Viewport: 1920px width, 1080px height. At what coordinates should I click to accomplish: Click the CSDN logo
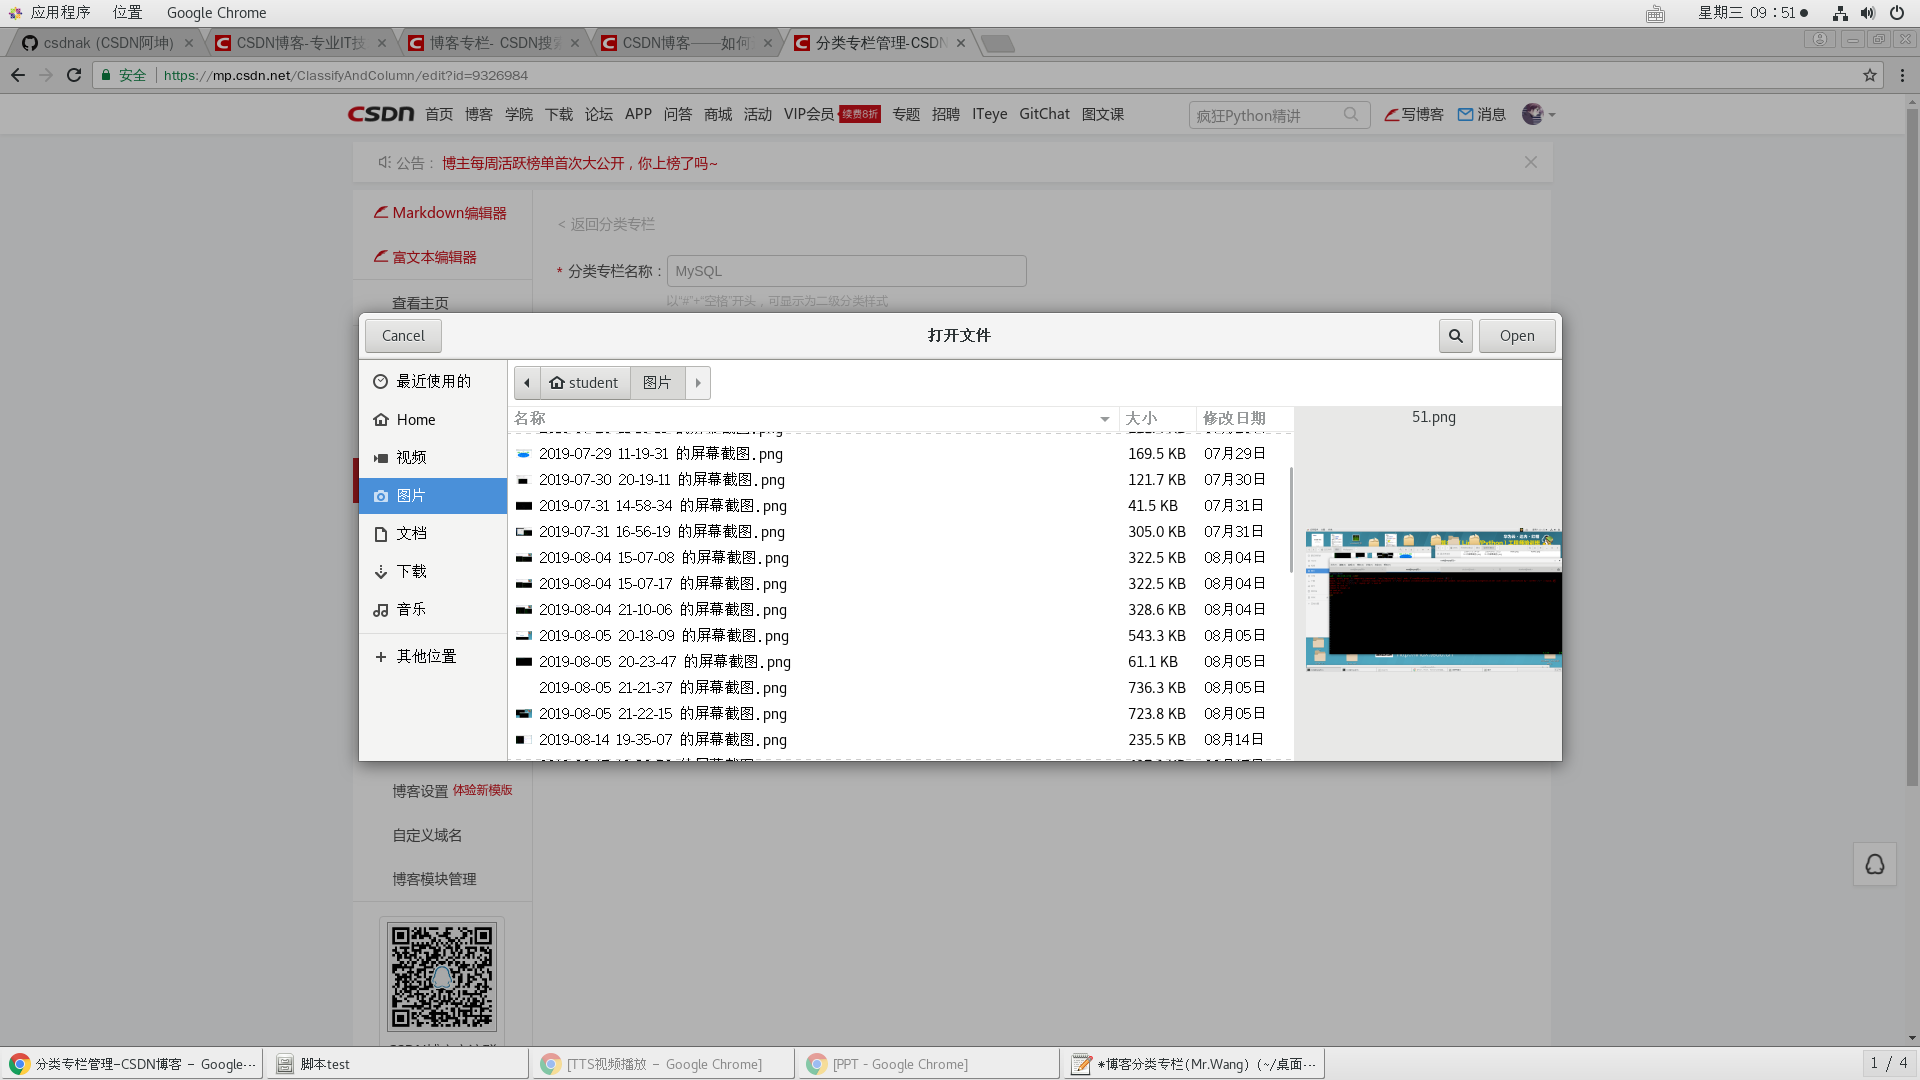click(x=380, y=114)
